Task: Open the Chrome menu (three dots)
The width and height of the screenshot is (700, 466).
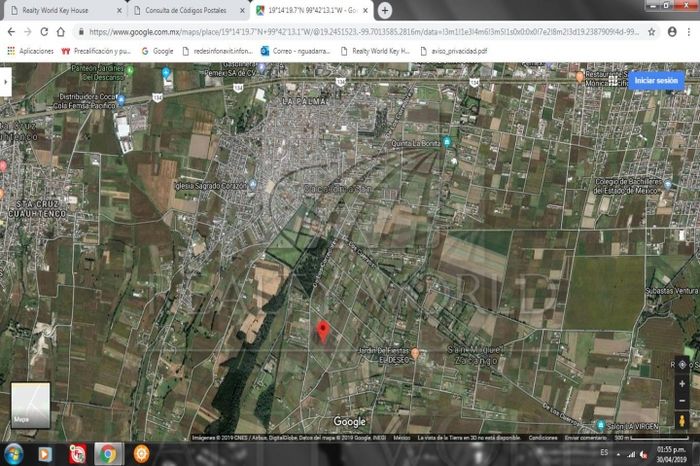Action: 689,31
